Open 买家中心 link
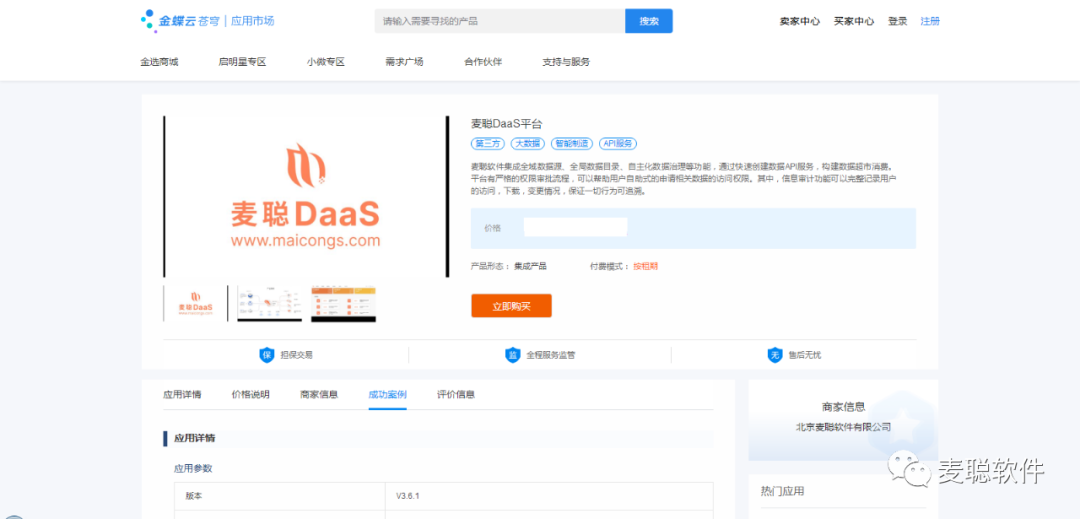The image size is (1080, 519). point(854,21)
